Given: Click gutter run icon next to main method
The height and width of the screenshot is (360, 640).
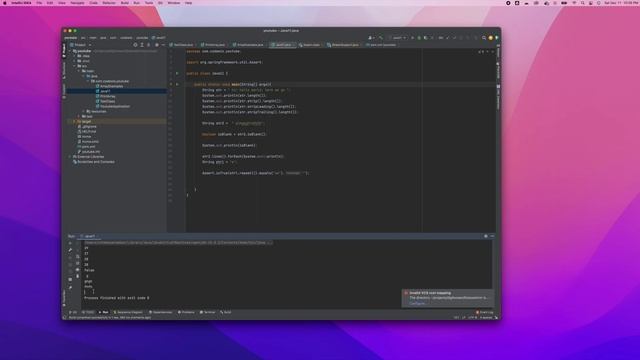Looking at the screenshot, I should [x=177, y=84].
